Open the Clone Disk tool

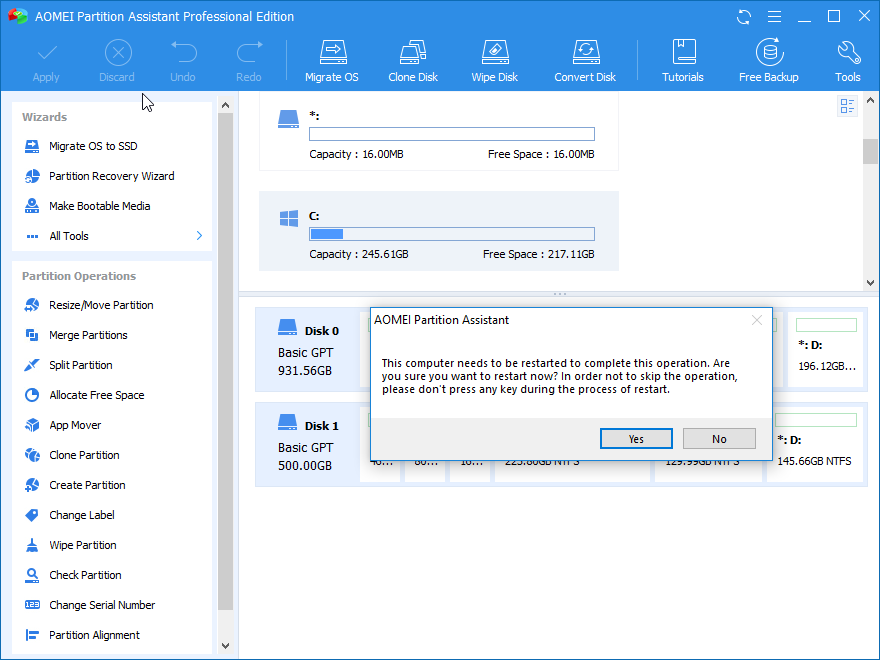click(x=414, y=61)
